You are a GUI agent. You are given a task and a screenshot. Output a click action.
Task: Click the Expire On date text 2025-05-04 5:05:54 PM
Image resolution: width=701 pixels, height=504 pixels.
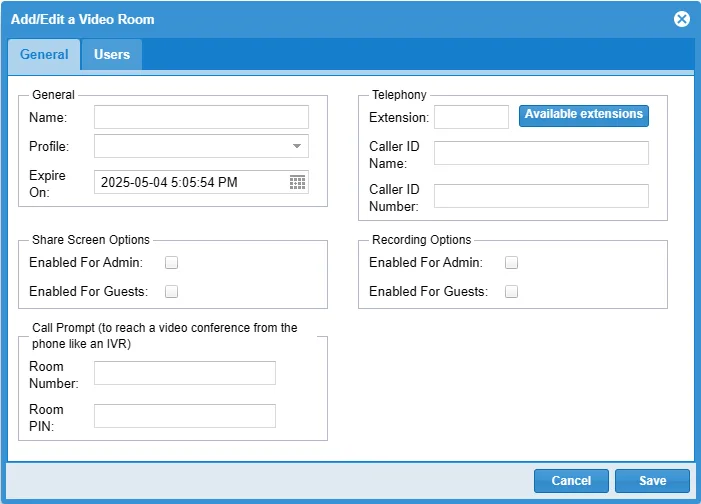(169, 182)
